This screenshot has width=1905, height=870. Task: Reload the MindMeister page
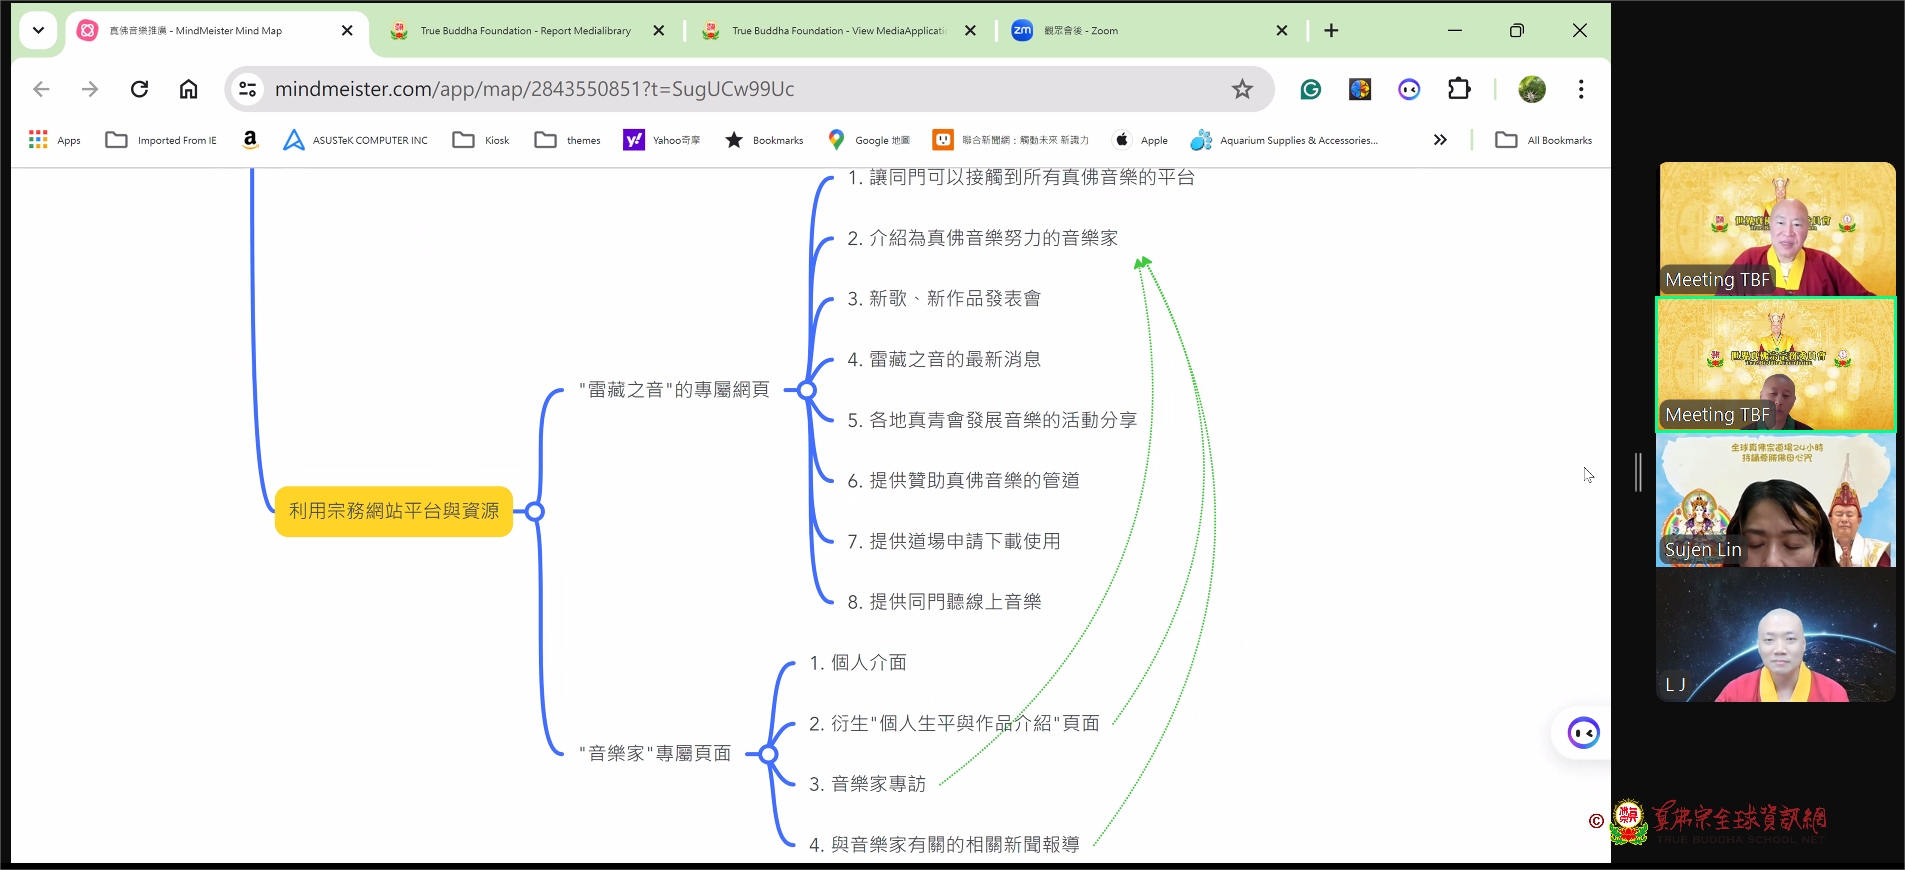pos(140,90)
